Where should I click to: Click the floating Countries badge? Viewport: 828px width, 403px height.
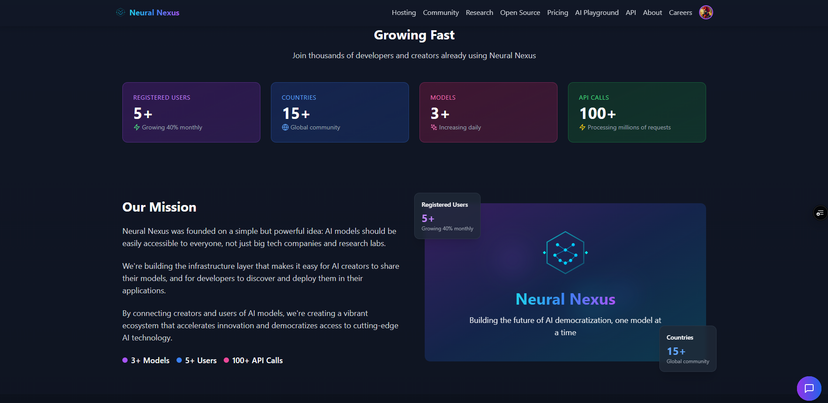[x=688, y=349]
